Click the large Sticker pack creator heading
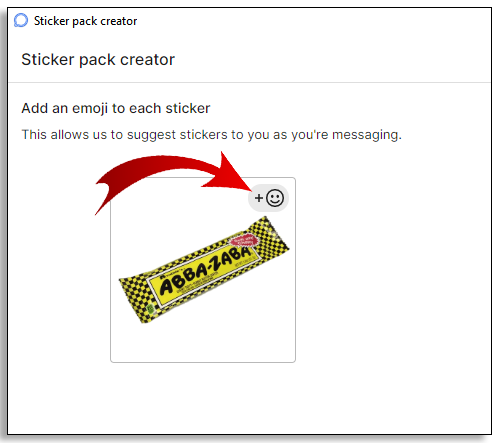The width and height of the screenshot is (500, 443). [98, 60]
